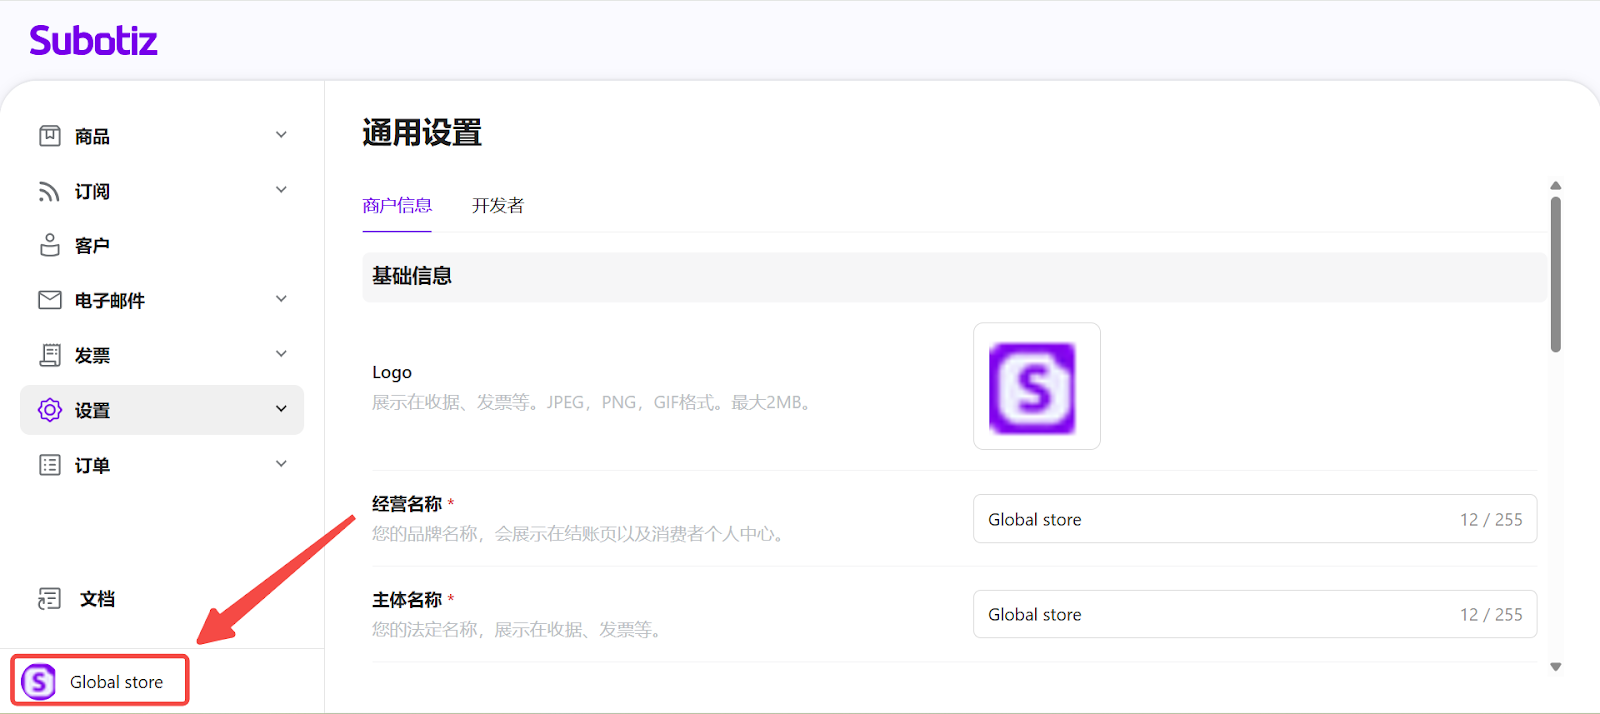Expand the 订阅 menu chevron
1600x714 pixels.
[x=281, y=190]
